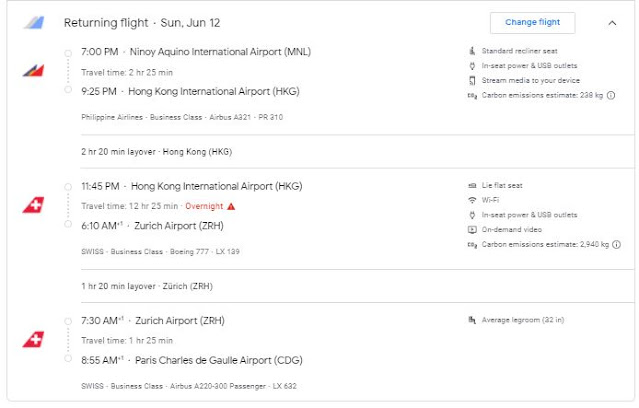Click the airline icon beside Returning flight
The height and width of the screenshot is (408, 639).
click(x=34, y=22)
